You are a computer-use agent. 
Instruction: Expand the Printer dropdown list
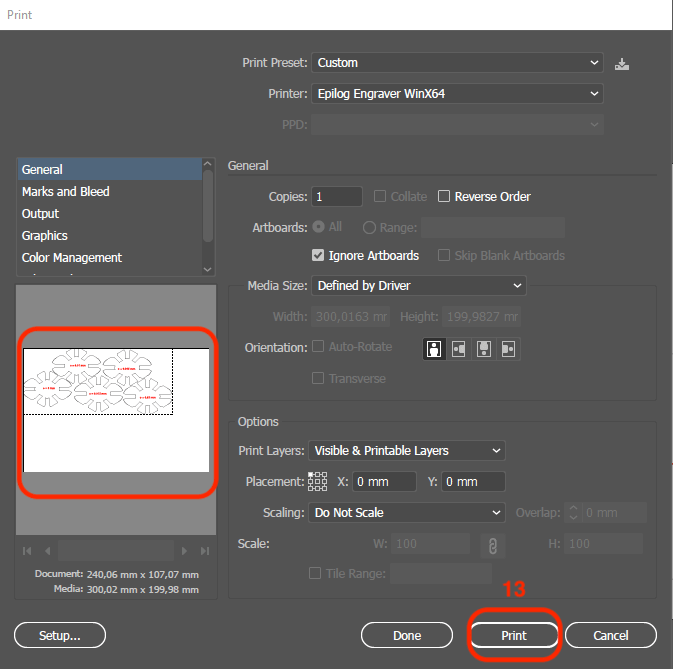457,94
